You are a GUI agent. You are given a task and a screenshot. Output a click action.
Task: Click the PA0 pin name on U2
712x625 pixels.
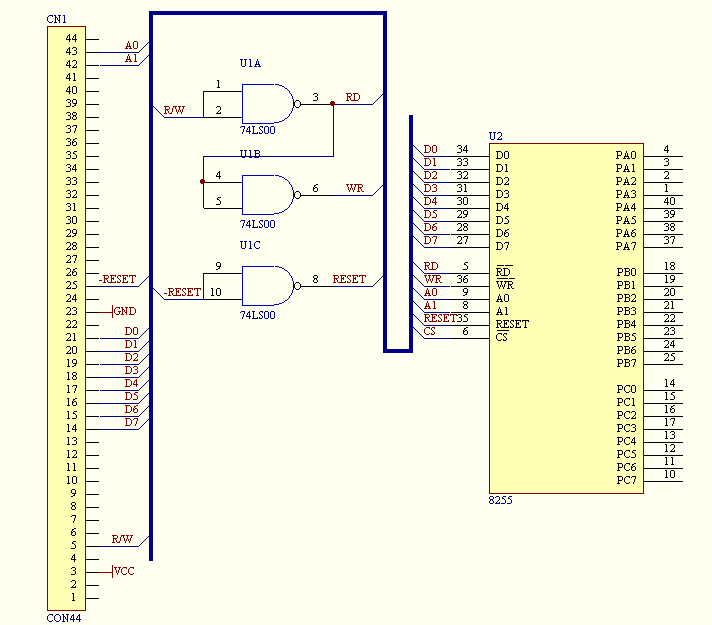click(x=625, y=155)
